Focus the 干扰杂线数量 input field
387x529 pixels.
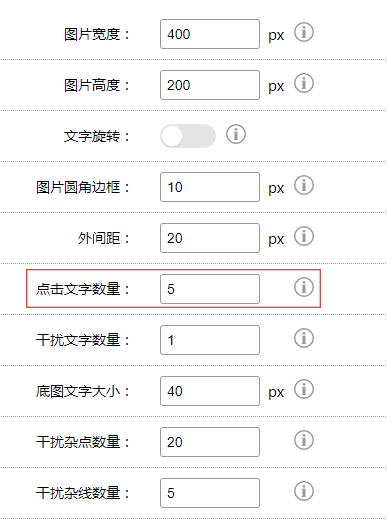tap(210, 493)
